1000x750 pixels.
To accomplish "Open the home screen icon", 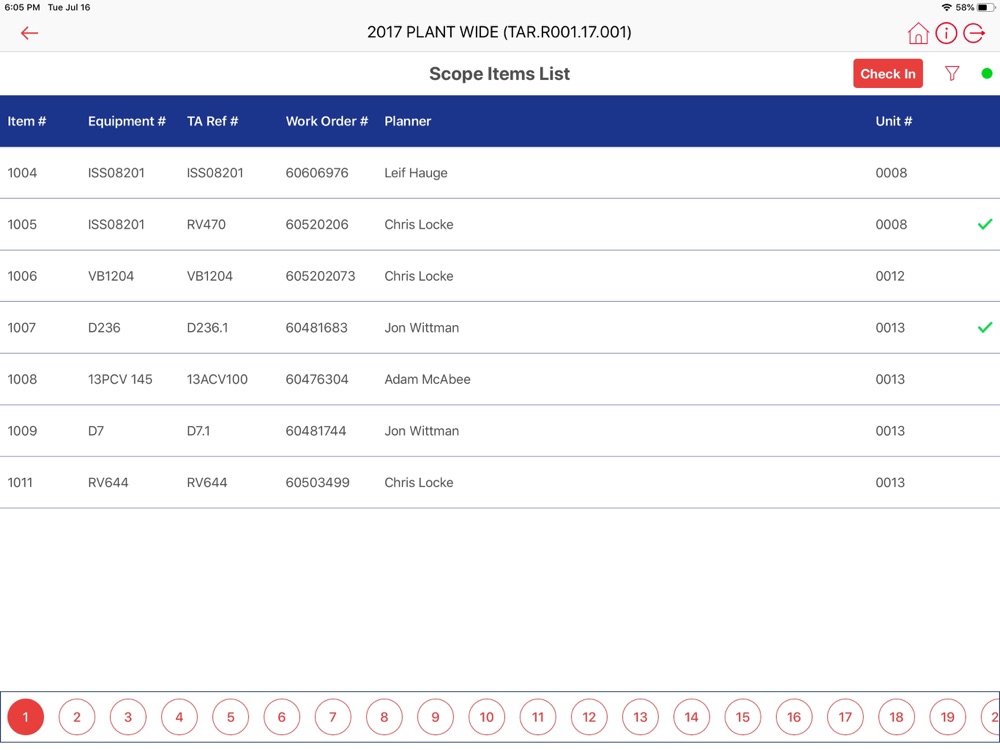I will click(918, 33).
